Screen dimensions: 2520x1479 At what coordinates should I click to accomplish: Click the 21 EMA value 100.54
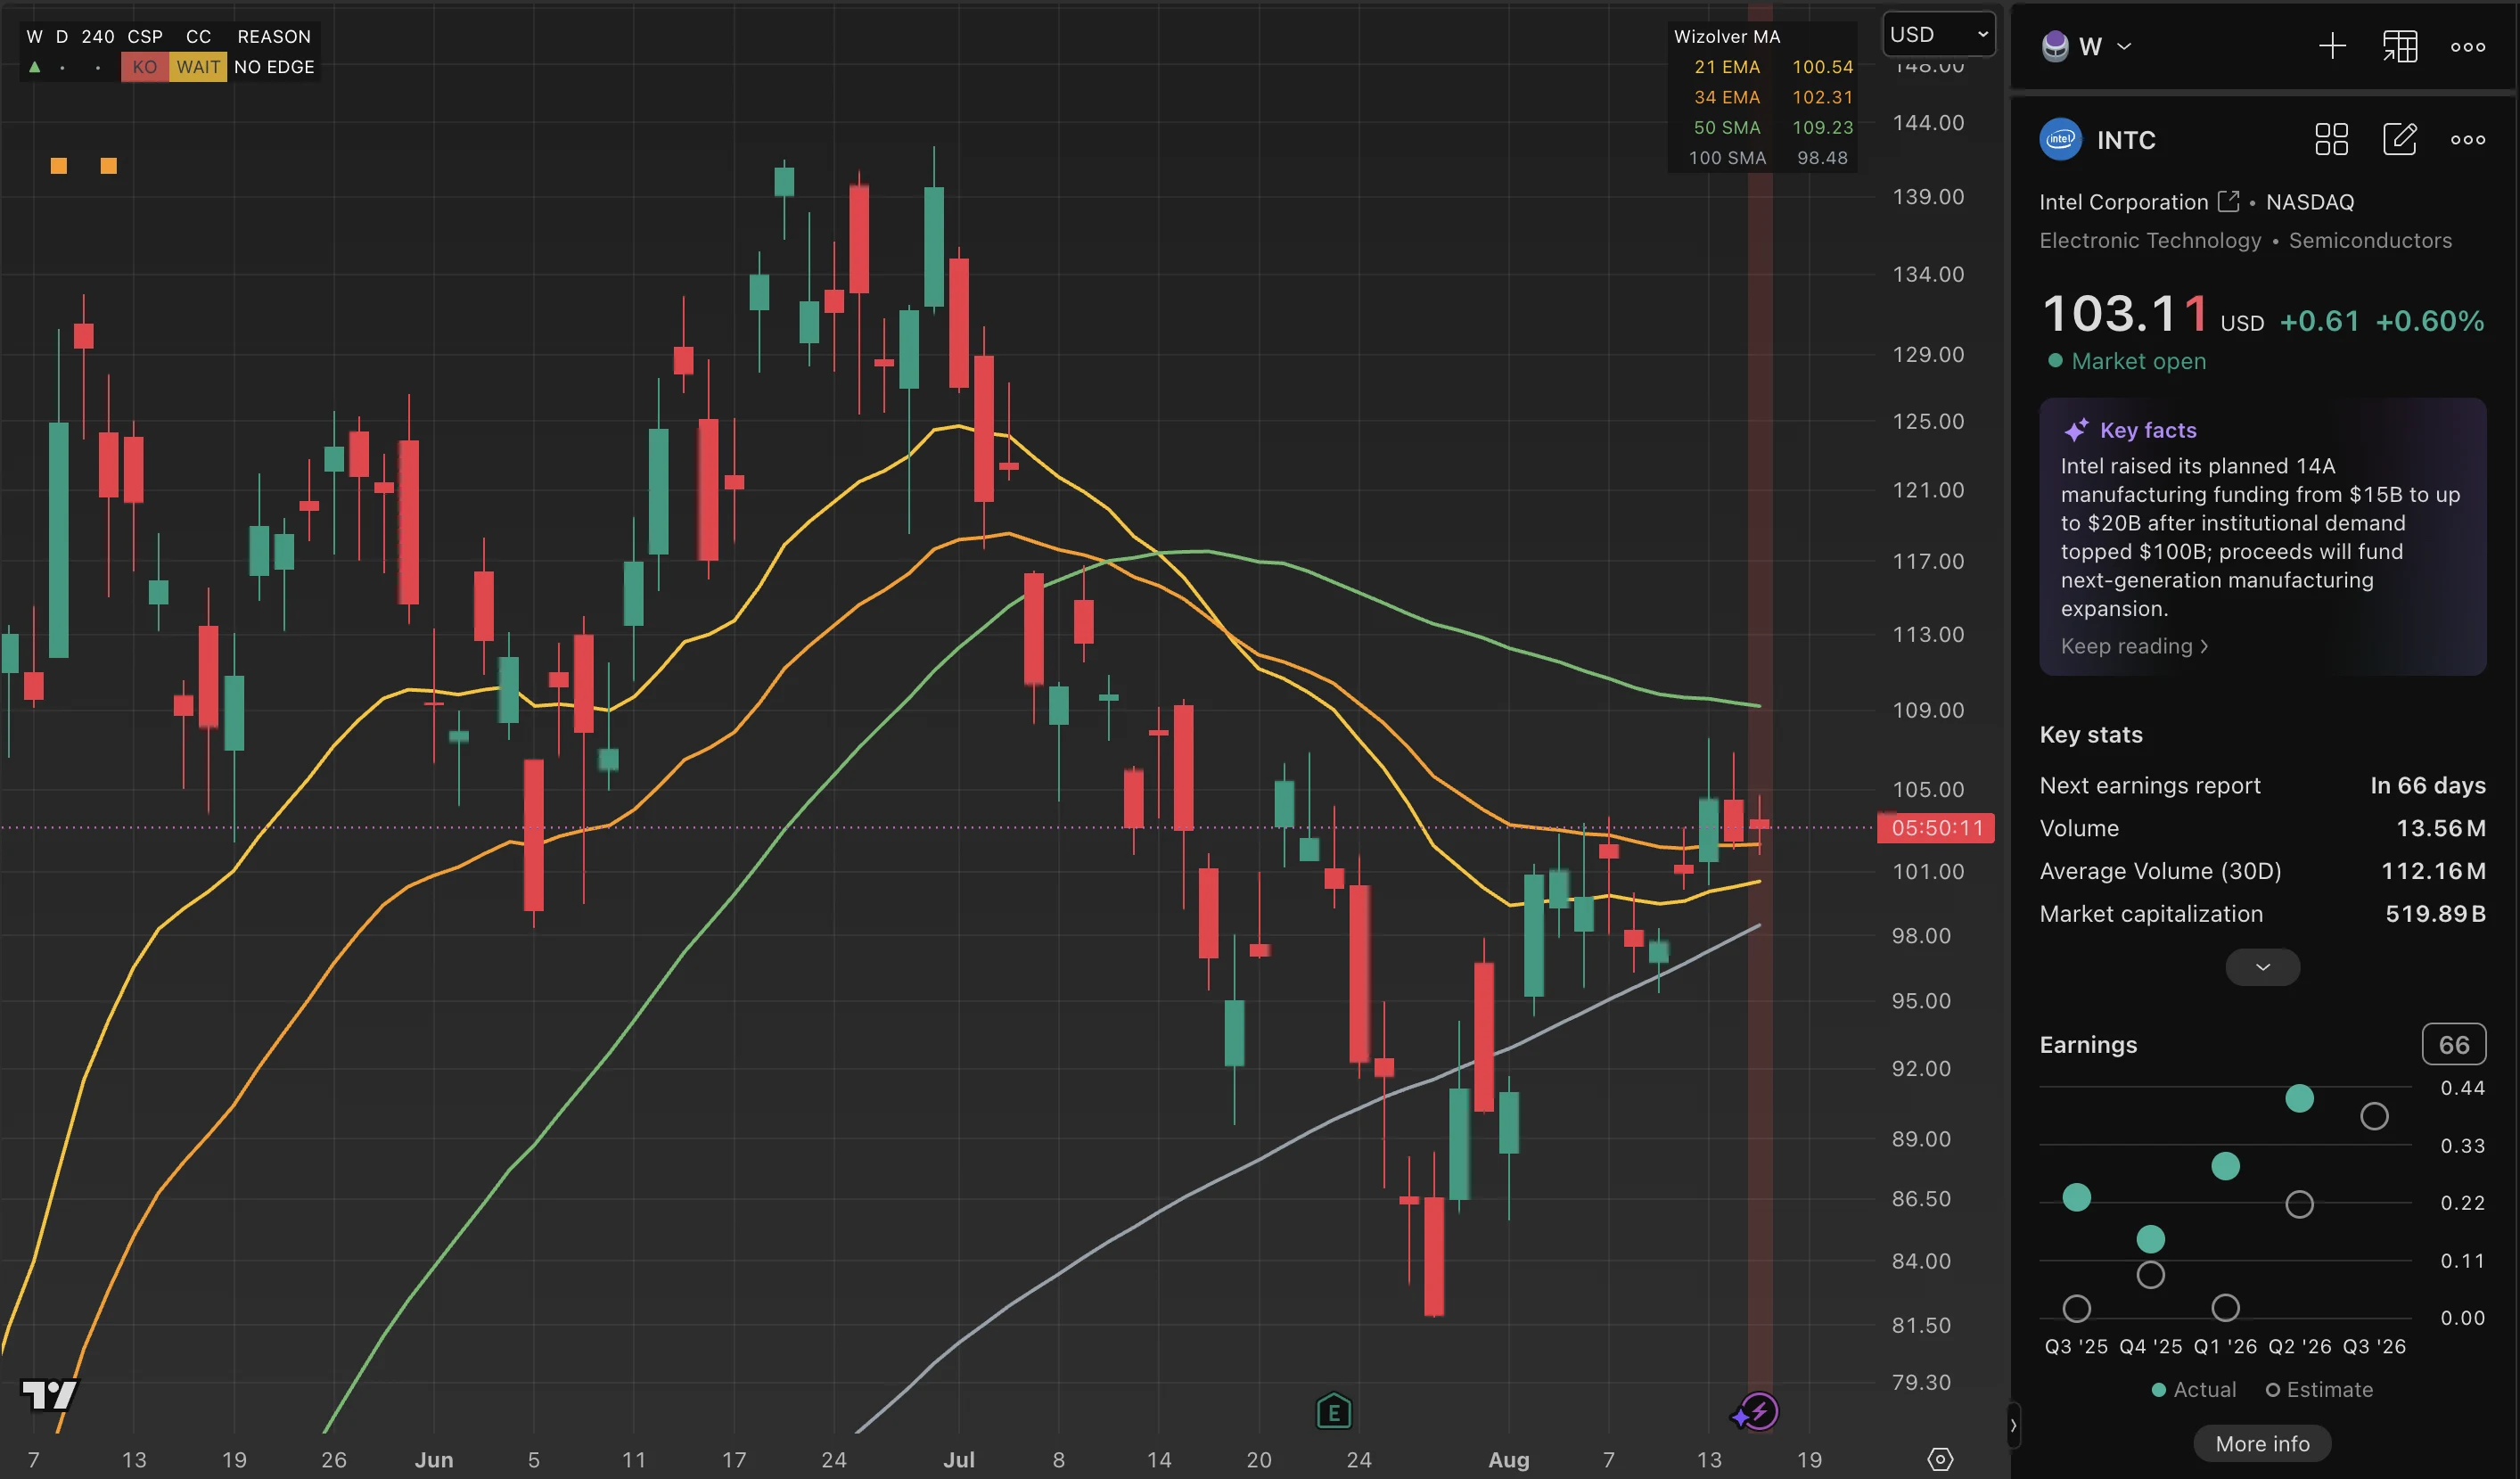point(1822,67)
